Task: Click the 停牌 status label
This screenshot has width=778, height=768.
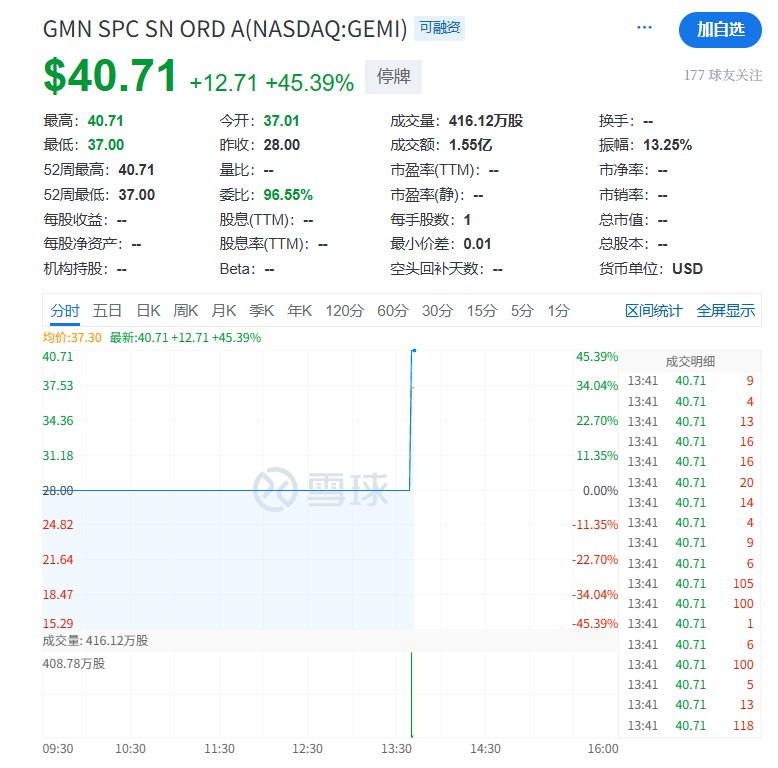Action: pyautogui.click(x=393, y=77)
